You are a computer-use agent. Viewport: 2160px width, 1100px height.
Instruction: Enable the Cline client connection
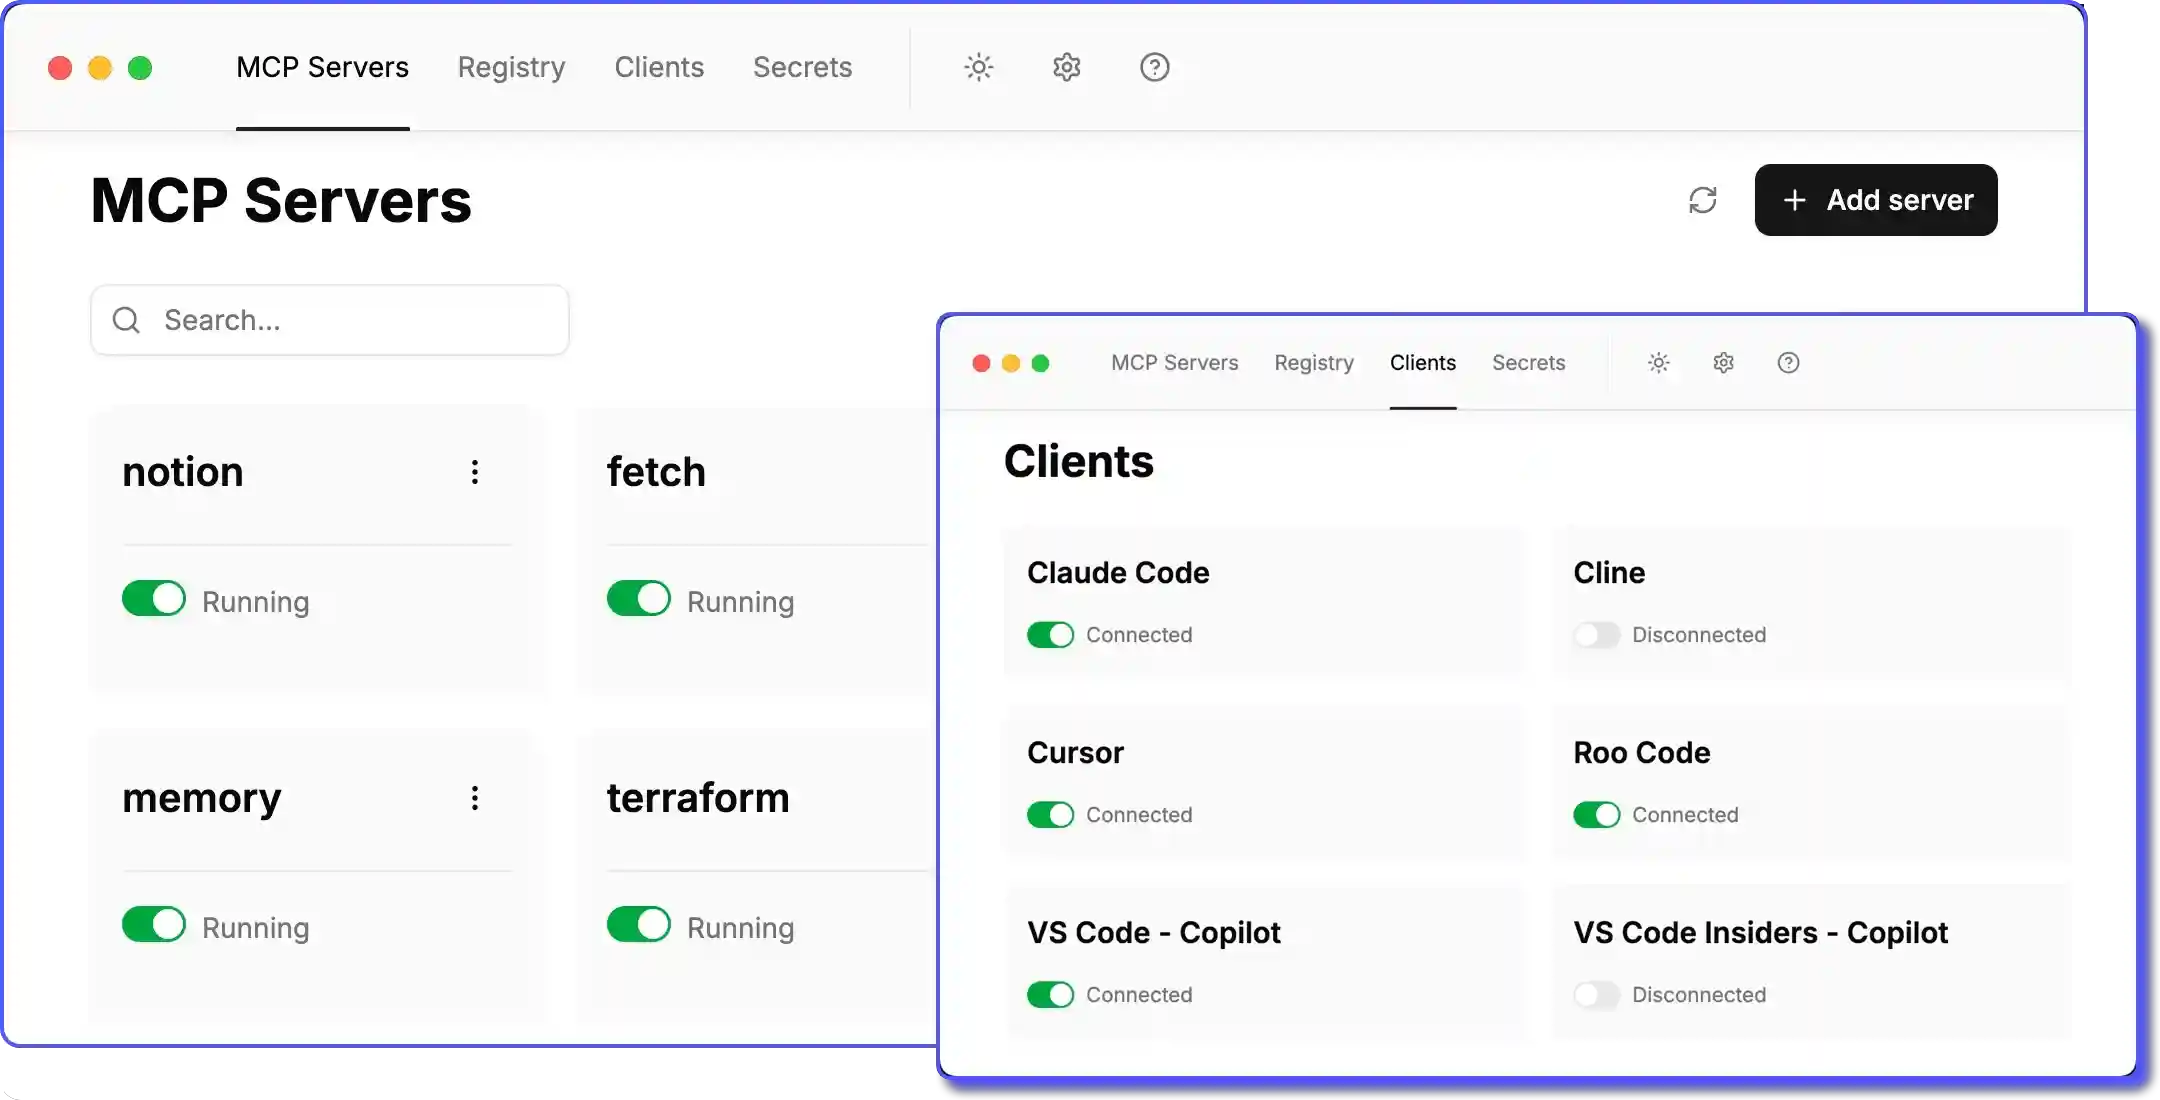click(x=1596, y=635)
